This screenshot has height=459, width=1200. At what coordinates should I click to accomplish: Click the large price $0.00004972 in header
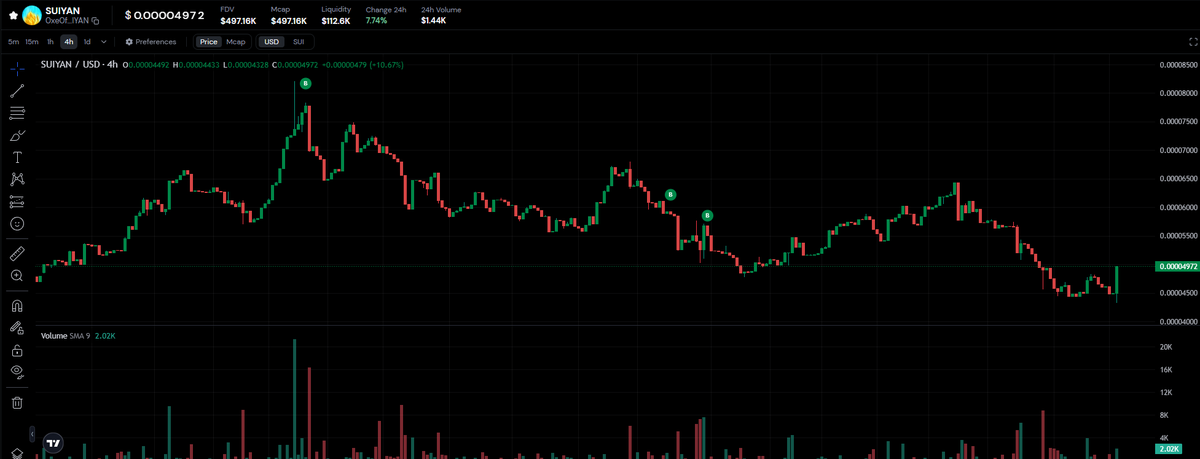(165, 15)
